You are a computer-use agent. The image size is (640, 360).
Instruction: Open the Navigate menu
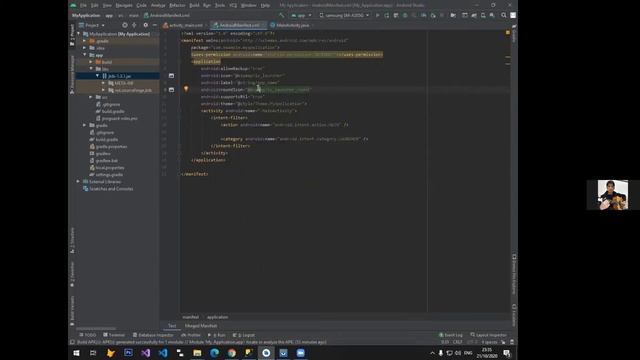point(124,5)
